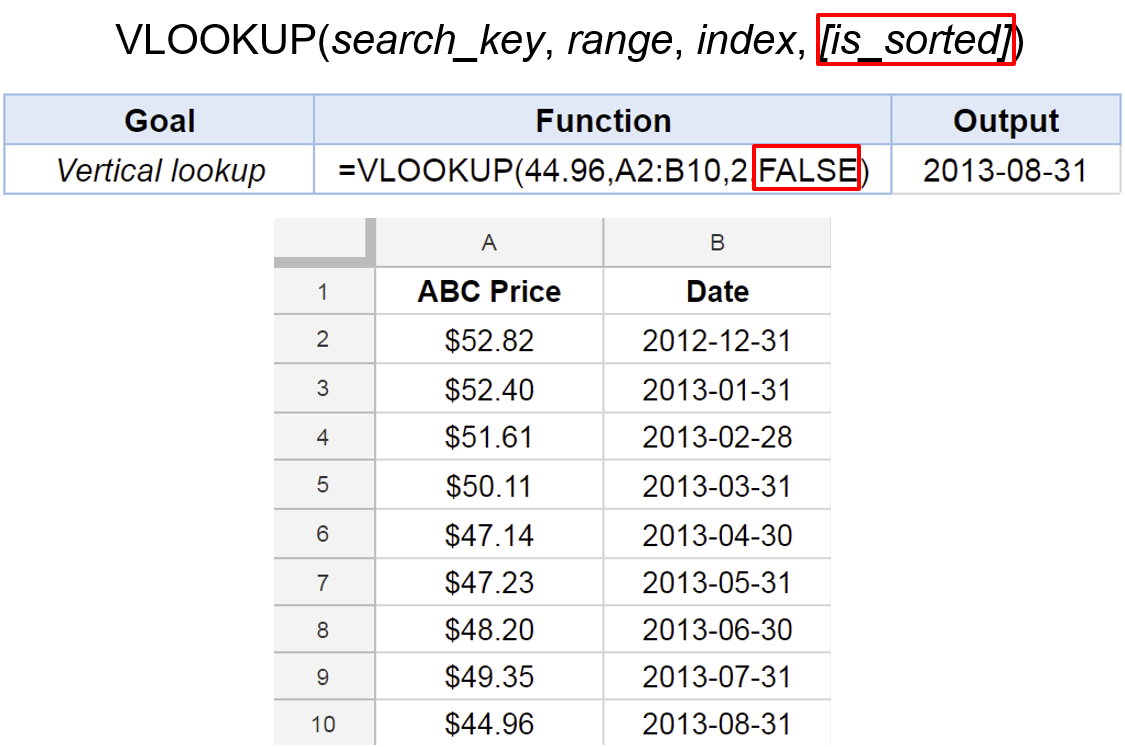Click cell containing $52.82
The height and width of the screenshot is (747, 1125).
coord(489,341)
